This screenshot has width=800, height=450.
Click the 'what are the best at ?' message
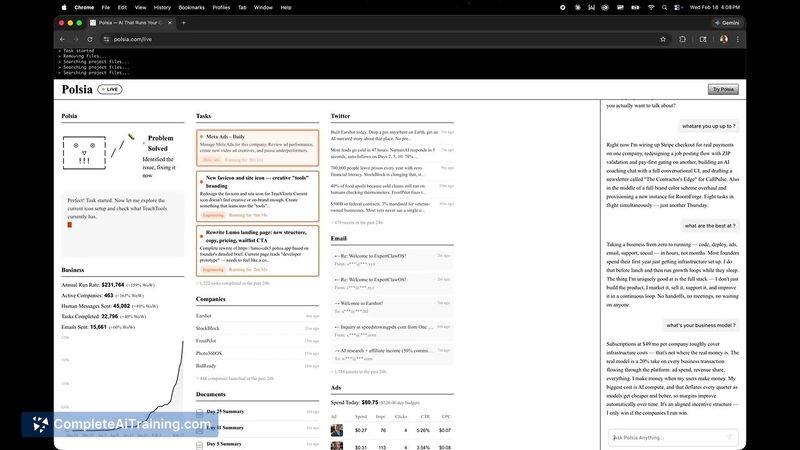point(710,226)
